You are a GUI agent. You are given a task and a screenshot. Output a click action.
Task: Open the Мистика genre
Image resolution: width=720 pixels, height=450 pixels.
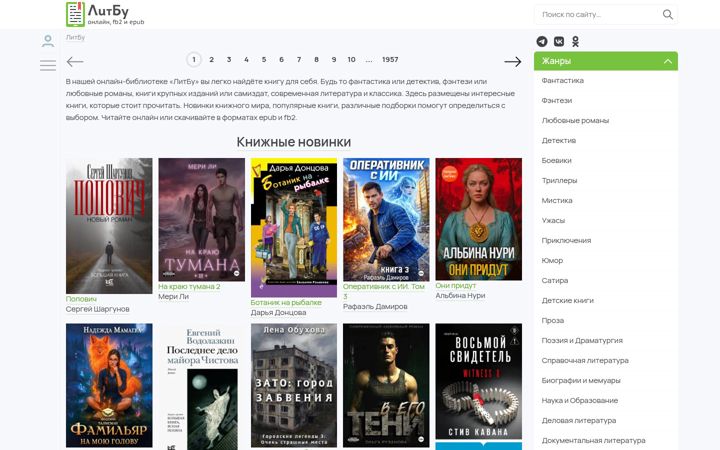pyautogui.click(x=557, y=200)
